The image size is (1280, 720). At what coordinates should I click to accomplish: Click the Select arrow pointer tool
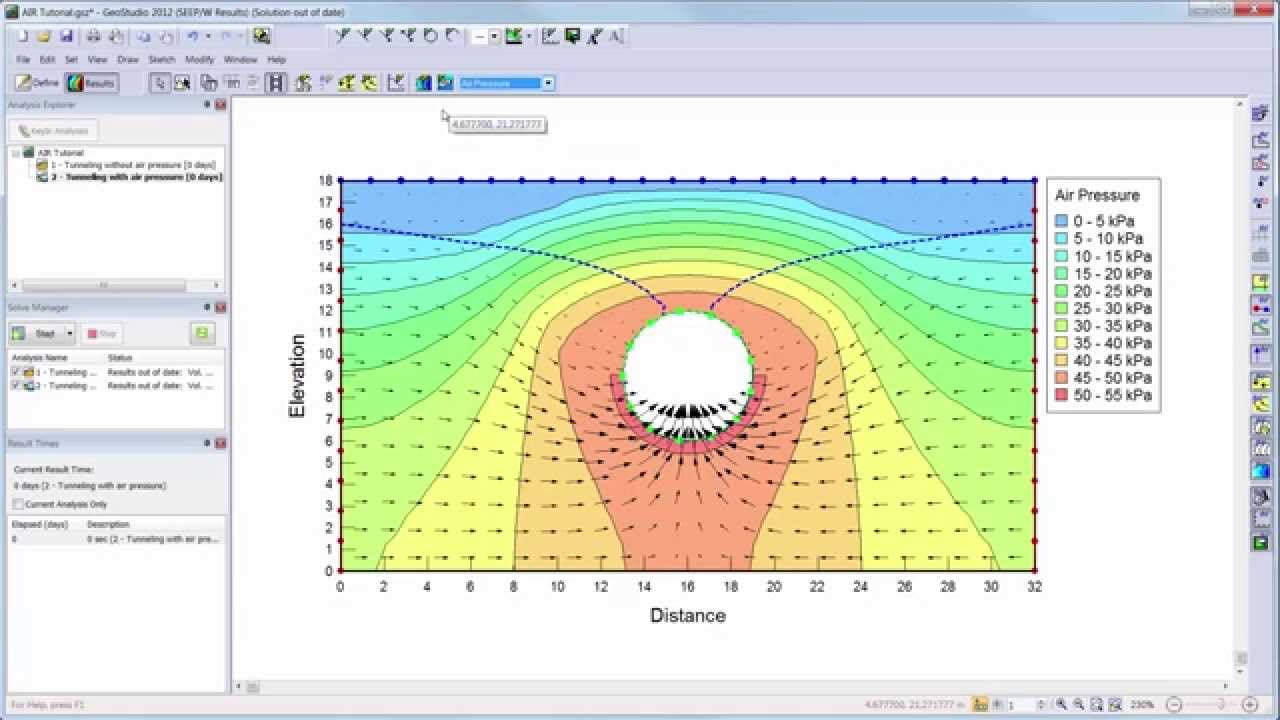pos(160,83)
